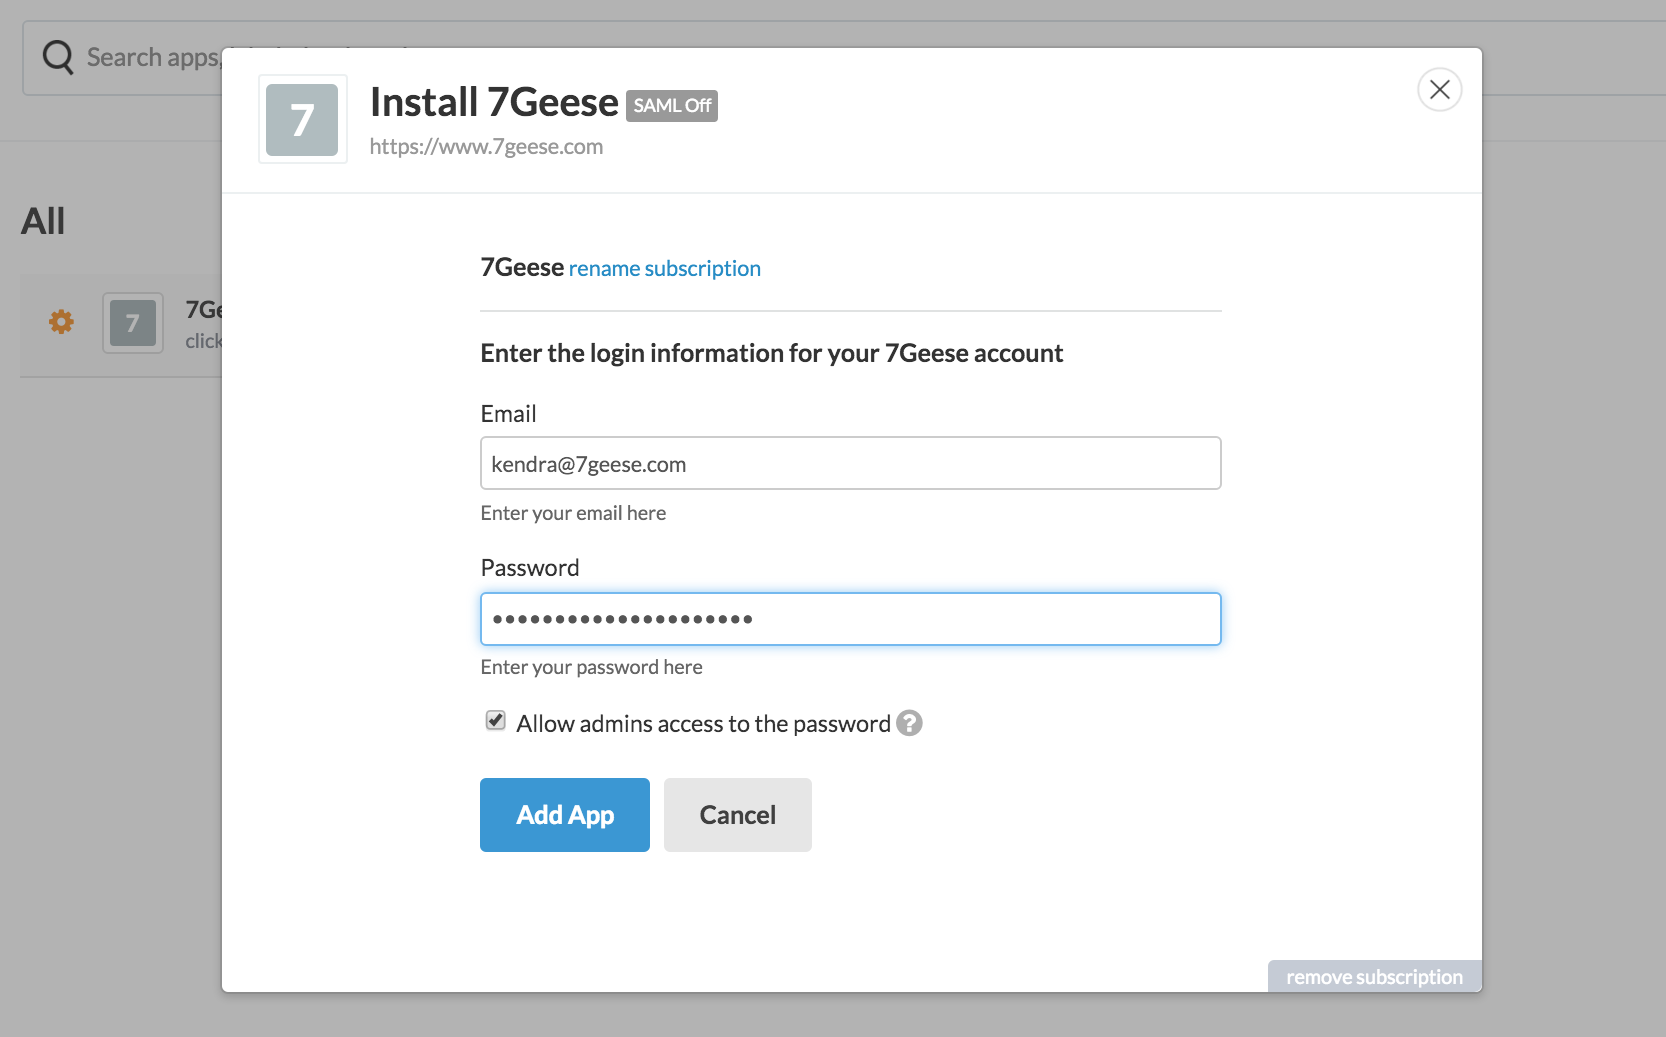Click the SAML Off badge
This screenshot has height=1037, width=1666.
672,106
